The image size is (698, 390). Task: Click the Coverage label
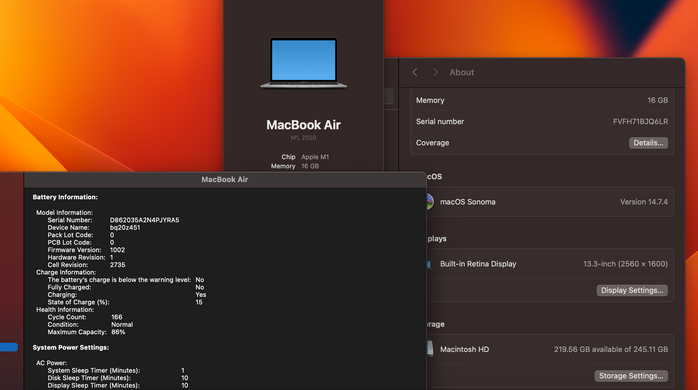pos(432,143)
